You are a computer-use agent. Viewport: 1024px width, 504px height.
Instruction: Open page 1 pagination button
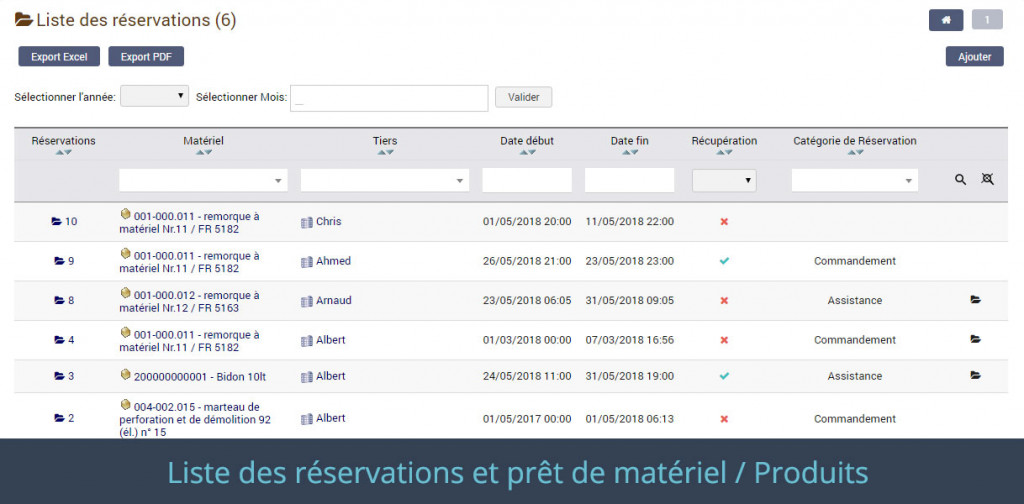click(987, 20)
